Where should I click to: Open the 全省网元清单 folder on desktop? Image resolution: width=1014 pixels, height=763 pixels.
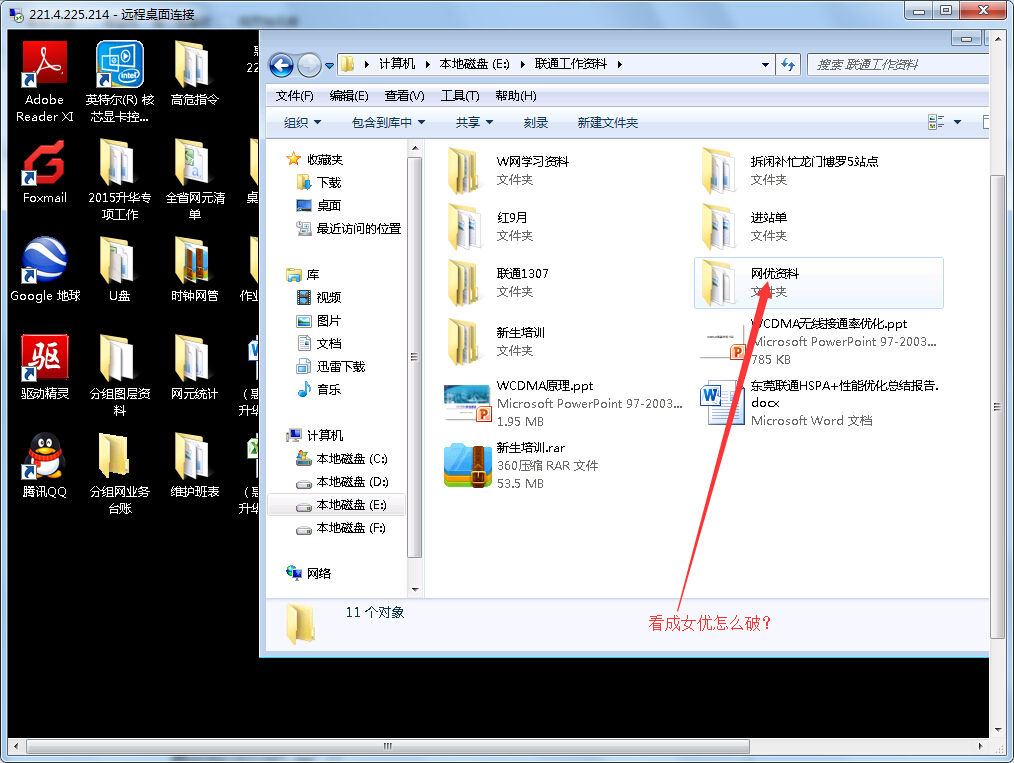click(x=194, y=180)
